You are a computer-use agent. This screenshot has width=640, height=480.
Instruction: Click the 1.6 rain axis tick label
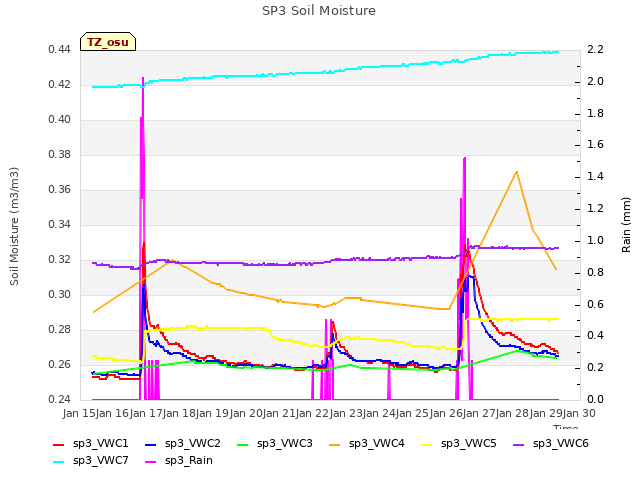tap(595, 145)
